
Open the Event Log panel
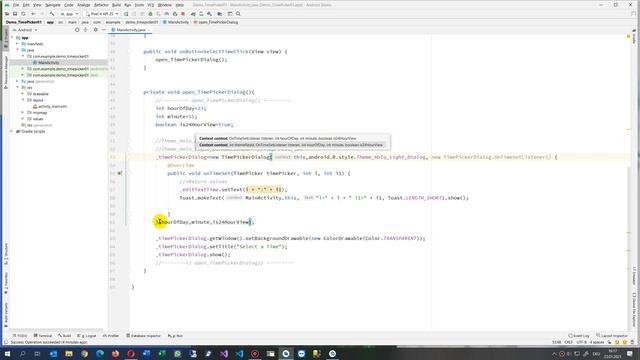(x=579, y=336)
